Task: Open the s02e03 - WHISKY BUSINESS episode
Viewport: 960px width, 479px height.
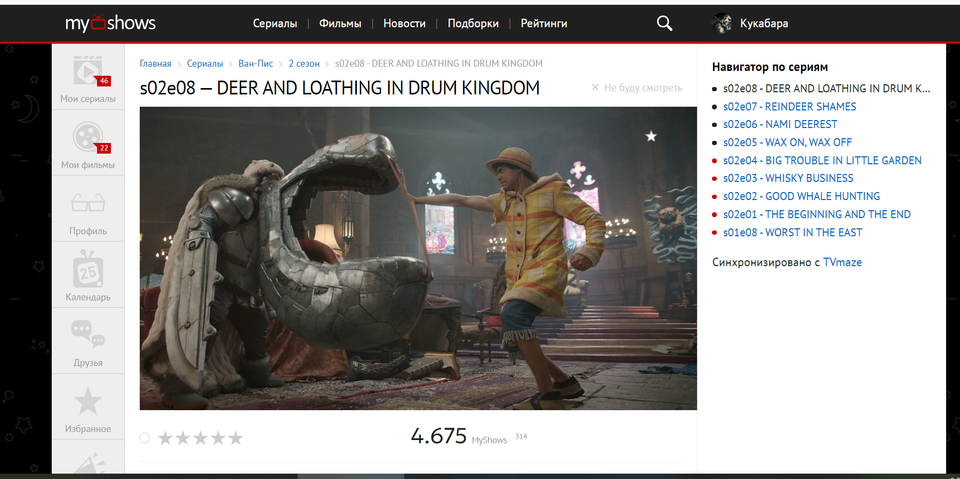Action: click(788, 178)
